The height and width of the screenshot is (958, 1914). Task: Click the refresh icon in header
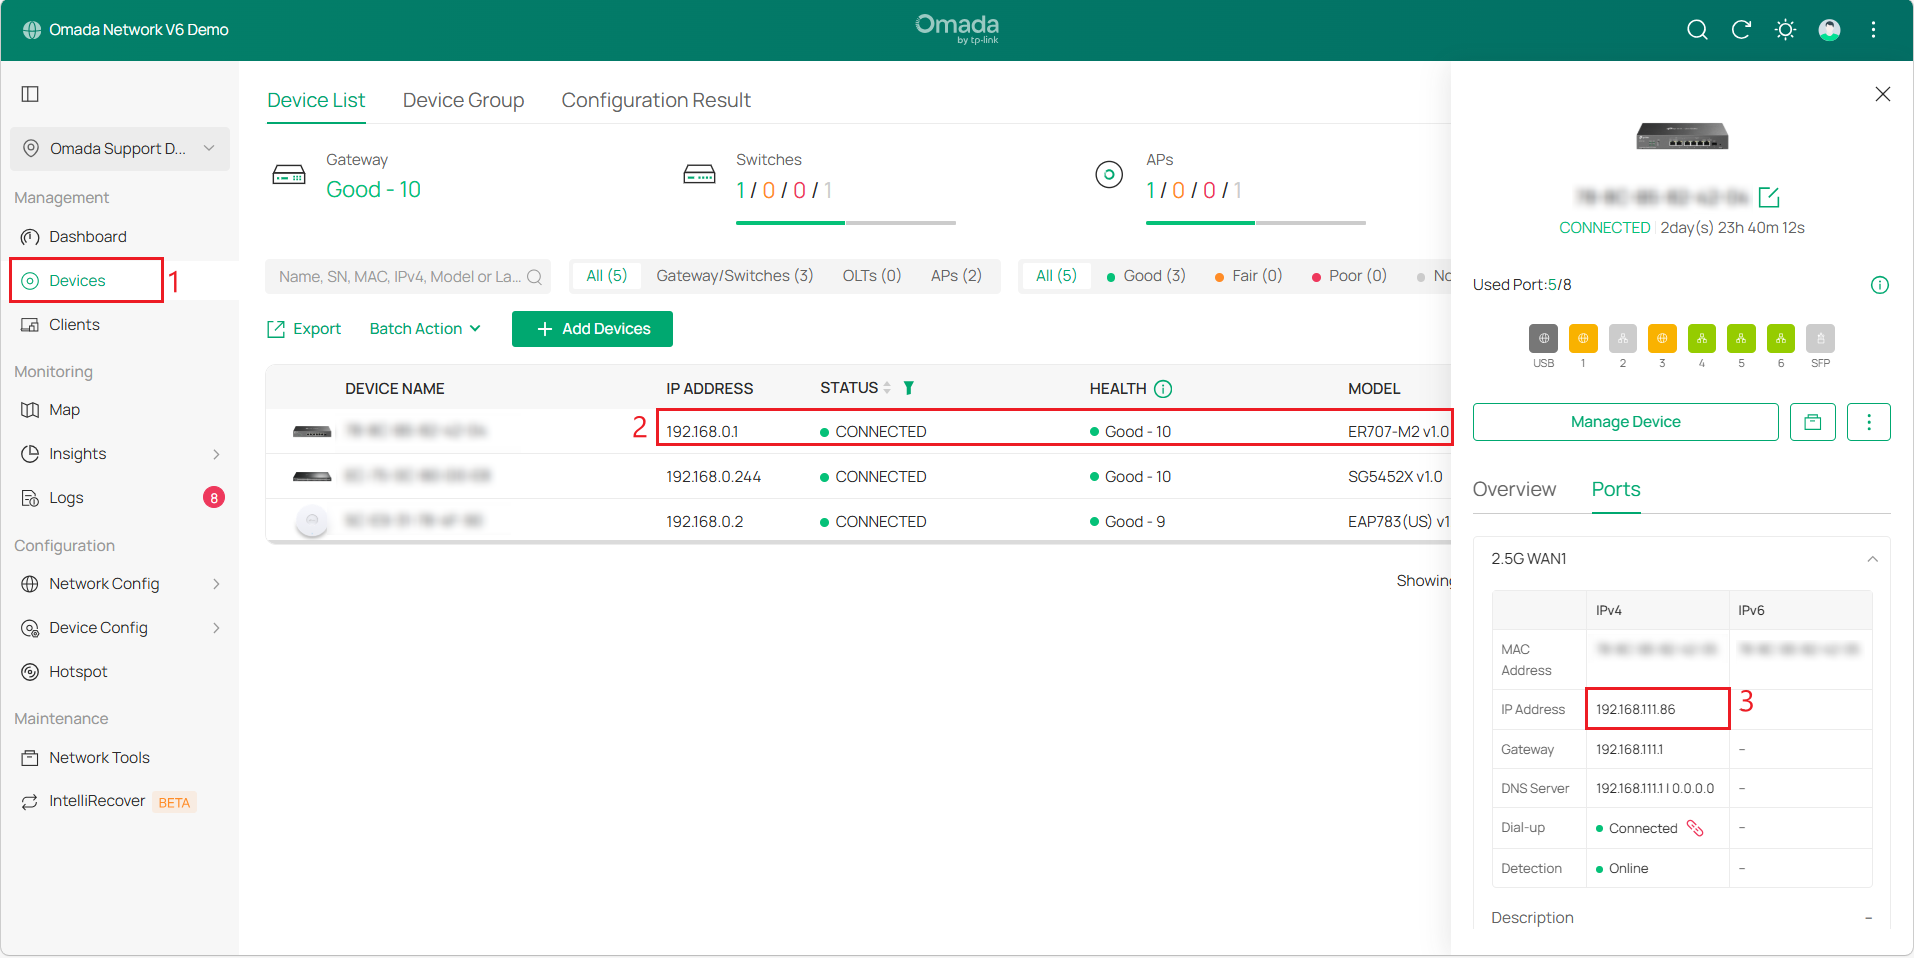1741,30
